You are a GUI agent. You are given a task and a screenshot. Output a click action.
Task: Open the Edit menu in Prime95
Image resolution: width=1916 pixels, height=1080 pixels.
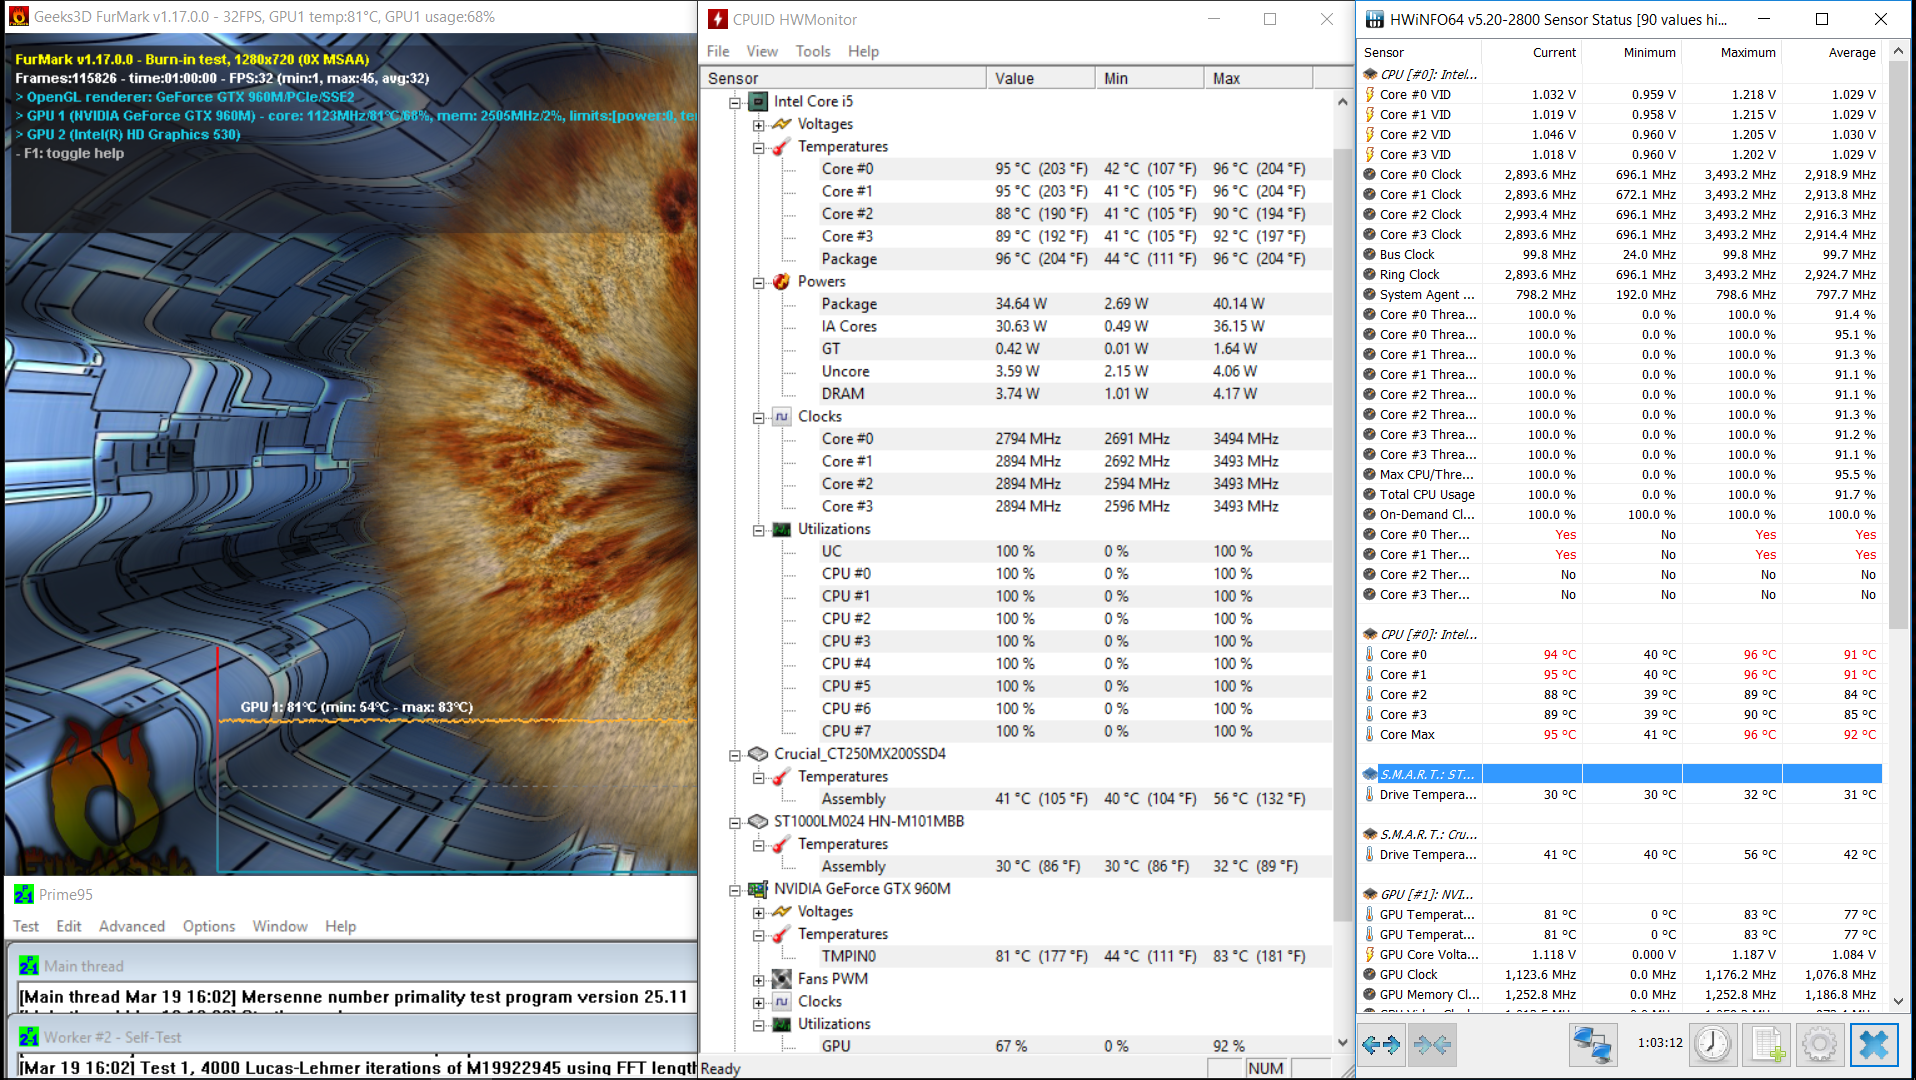pyautogui.click(x=69, y=926)
